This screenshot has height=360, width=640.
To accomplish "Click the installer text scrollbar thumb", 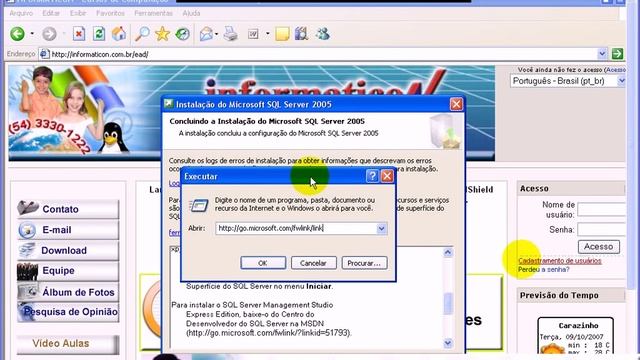I will [x=448, y=303].
